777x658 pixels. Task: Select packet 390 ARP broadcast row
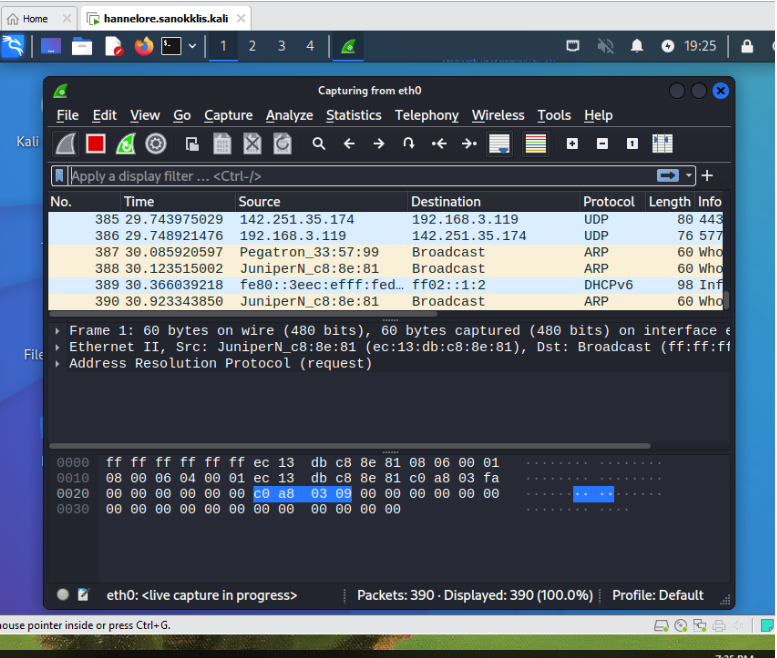(386, 301)
